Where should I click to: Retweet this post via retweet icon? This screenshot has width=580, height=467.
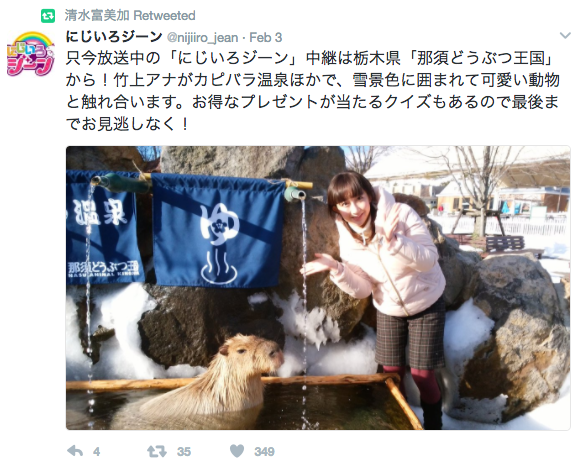coord(156,451)
